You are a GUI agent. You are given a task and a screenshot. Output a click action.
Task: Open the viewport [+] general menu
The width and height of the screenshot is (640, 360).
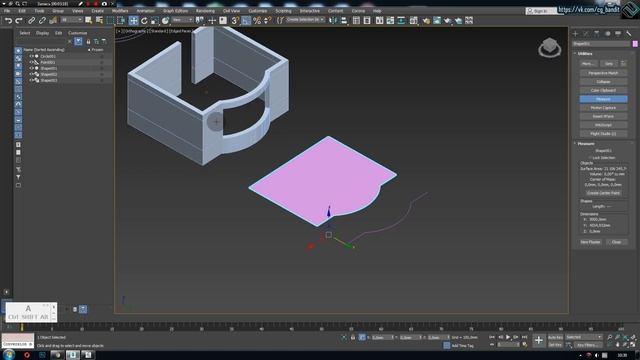118,31
